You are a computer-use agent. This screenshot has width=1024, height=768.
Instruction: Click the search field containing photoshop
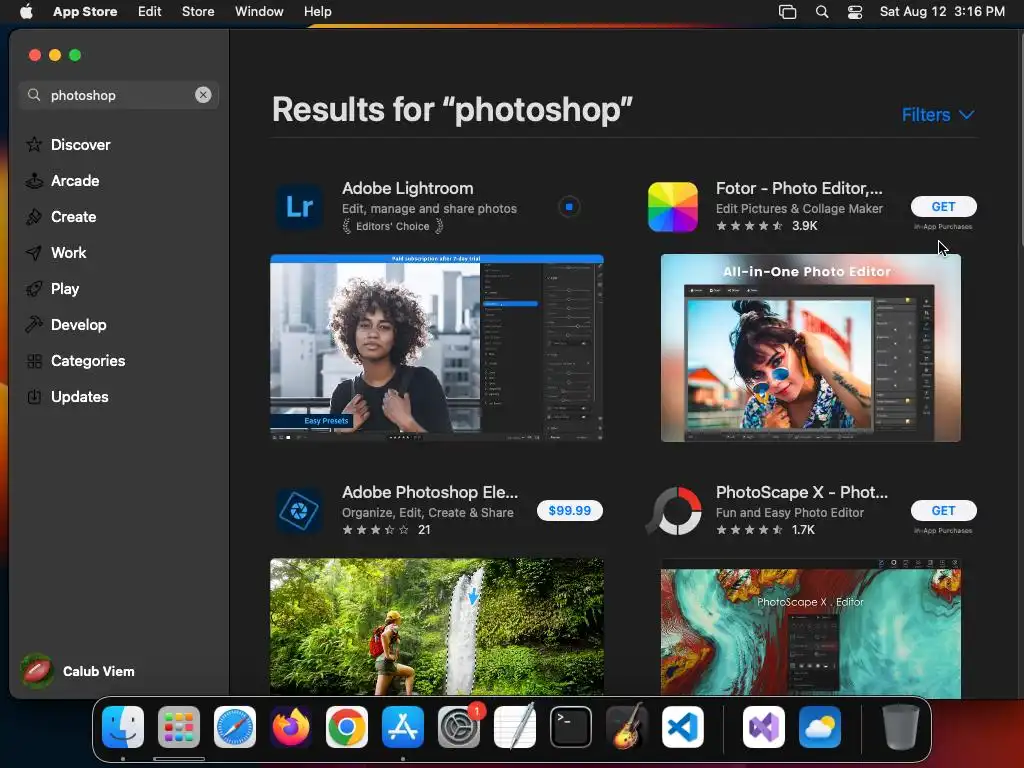point(119,95)
